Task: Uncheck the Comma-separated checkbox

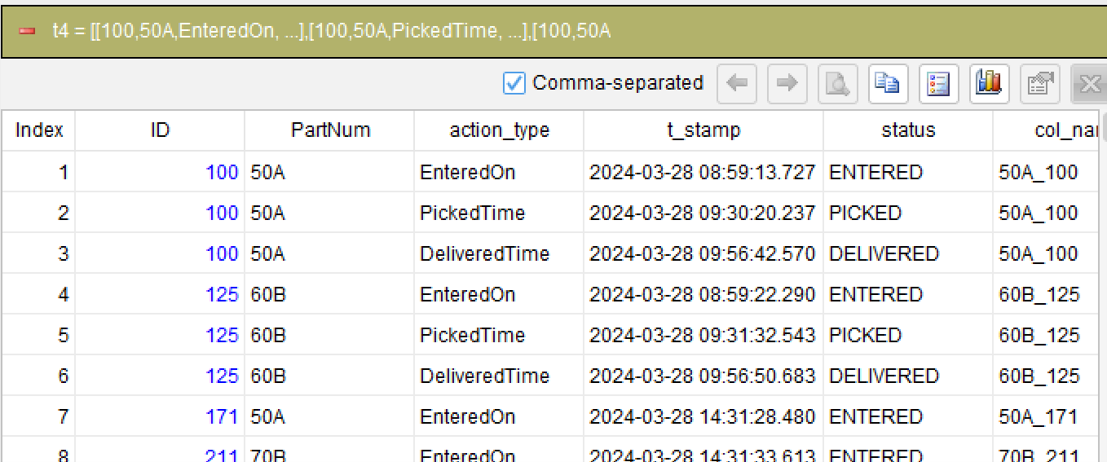Action: click(x=513, y=83)
